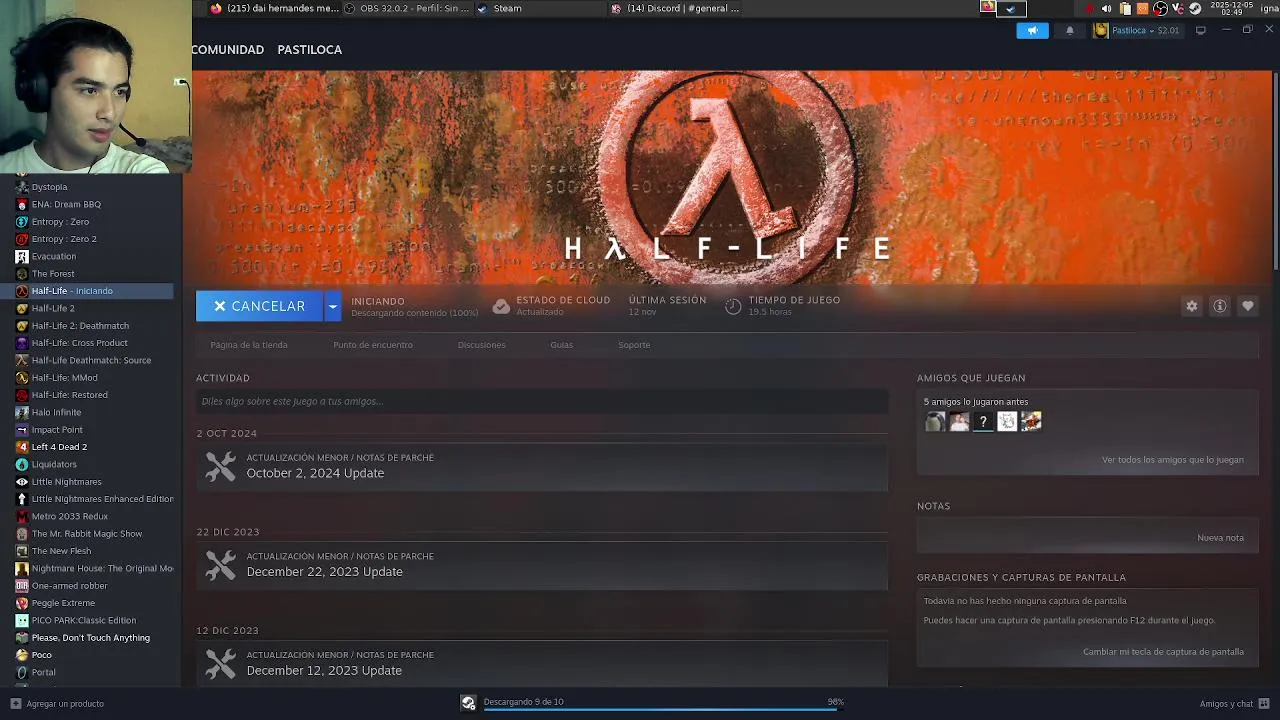
Task: Open the Comunidad menu
Action: 228,49
